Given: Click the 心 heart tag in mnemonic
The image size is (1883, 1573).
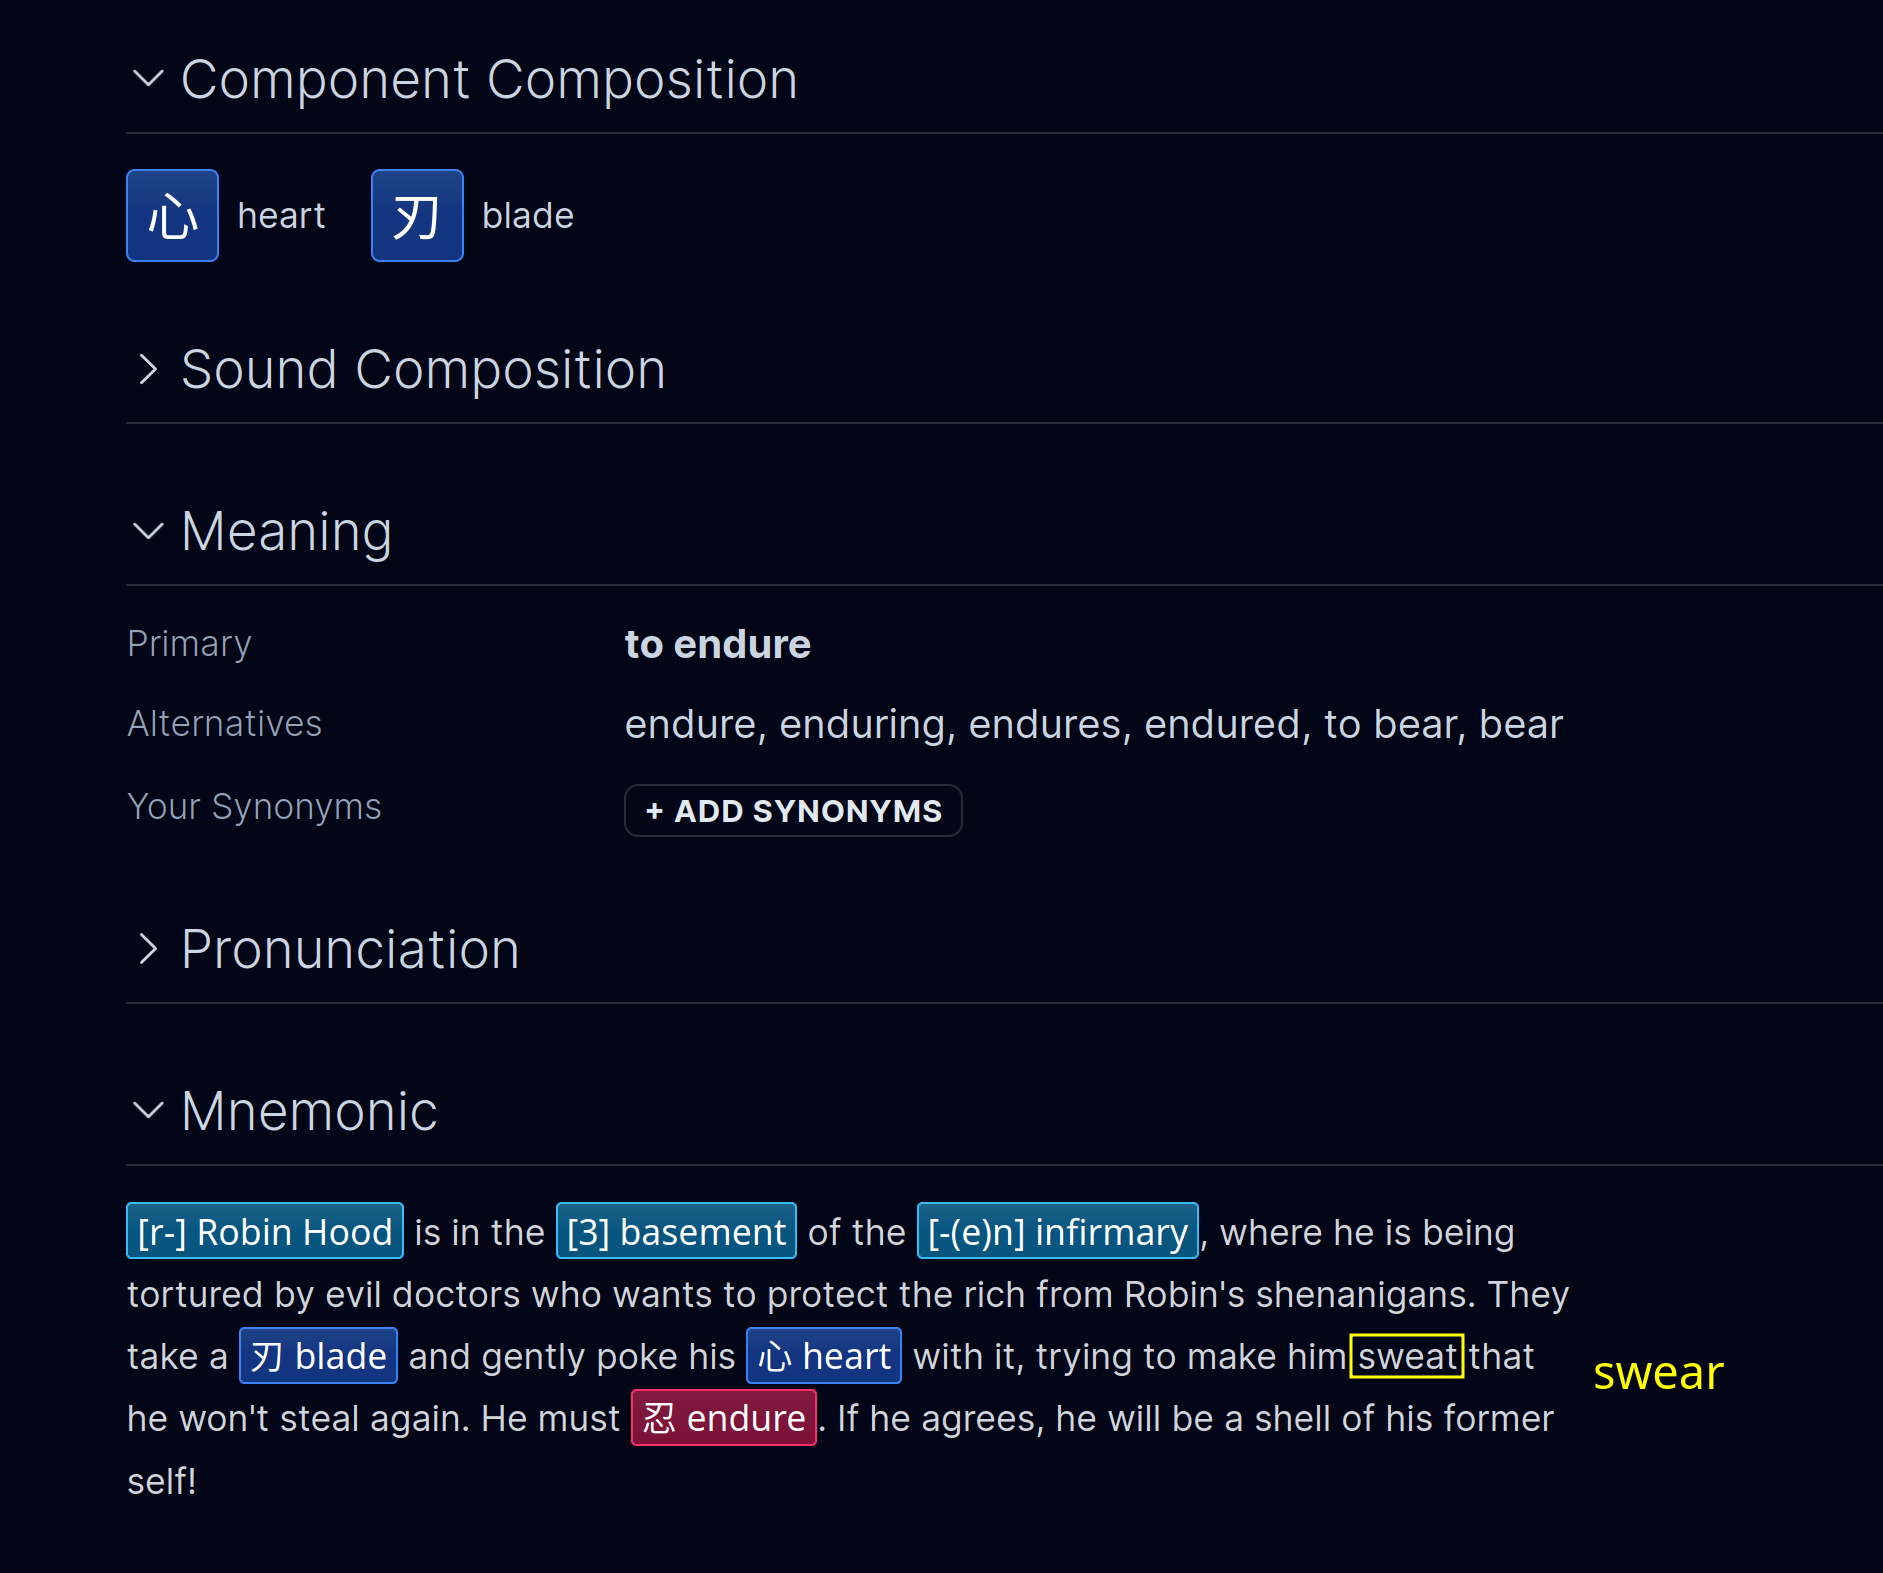Looking at the screenshot, I should pos(824,1356).
